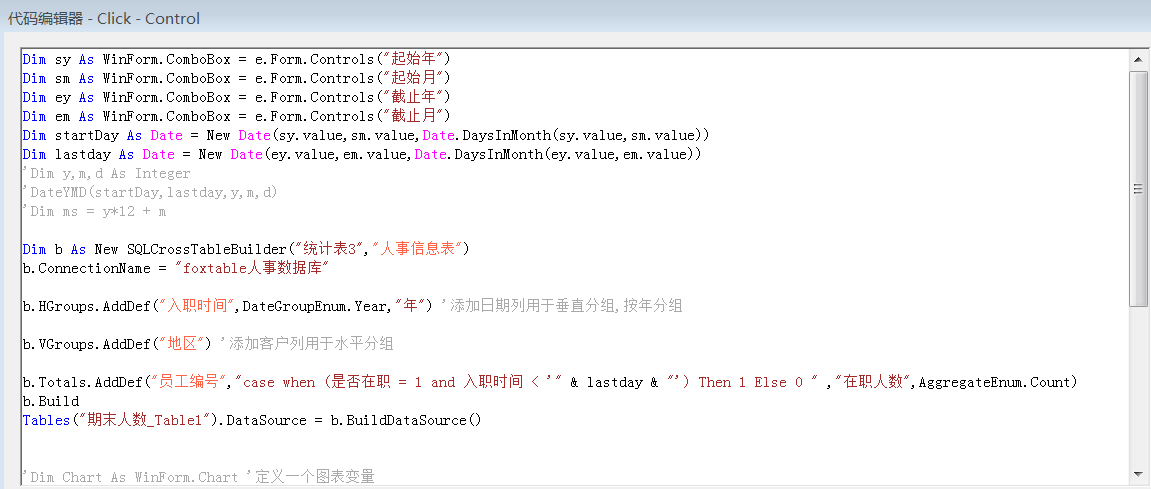The width and height of the screenshot is (1151, 489).
Task: Click the scrollbar down arrow button
Action: coord(1138,474)
